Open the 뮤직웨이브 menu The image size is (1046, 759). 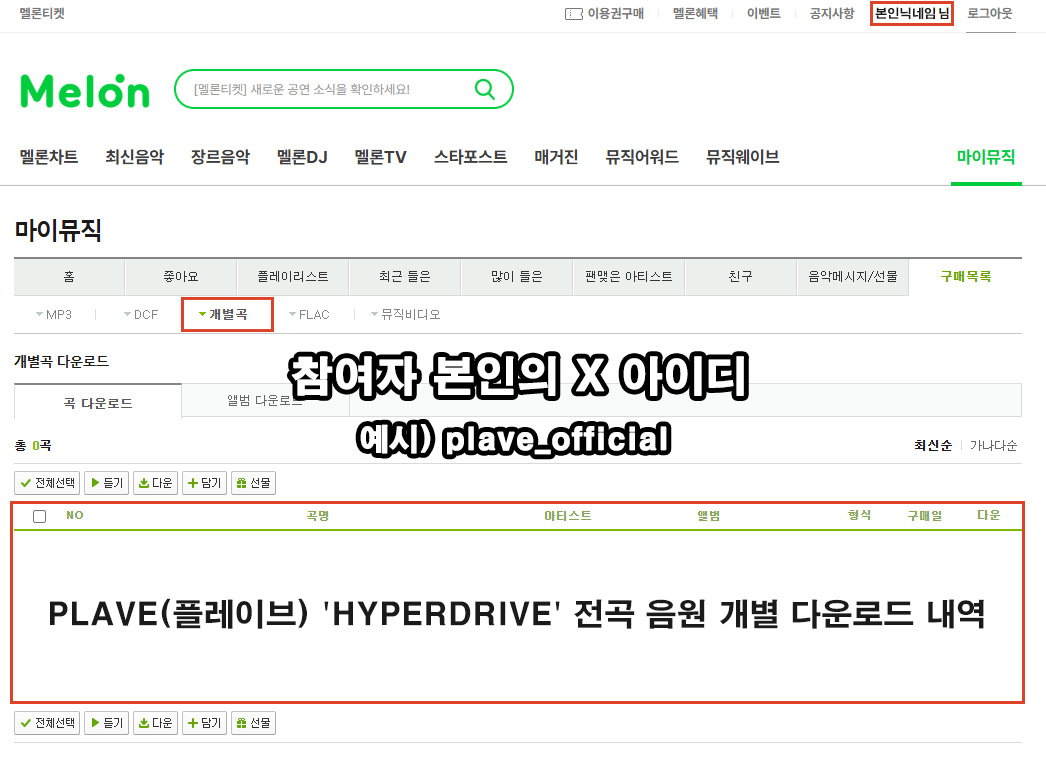click(x=742, y=157)
